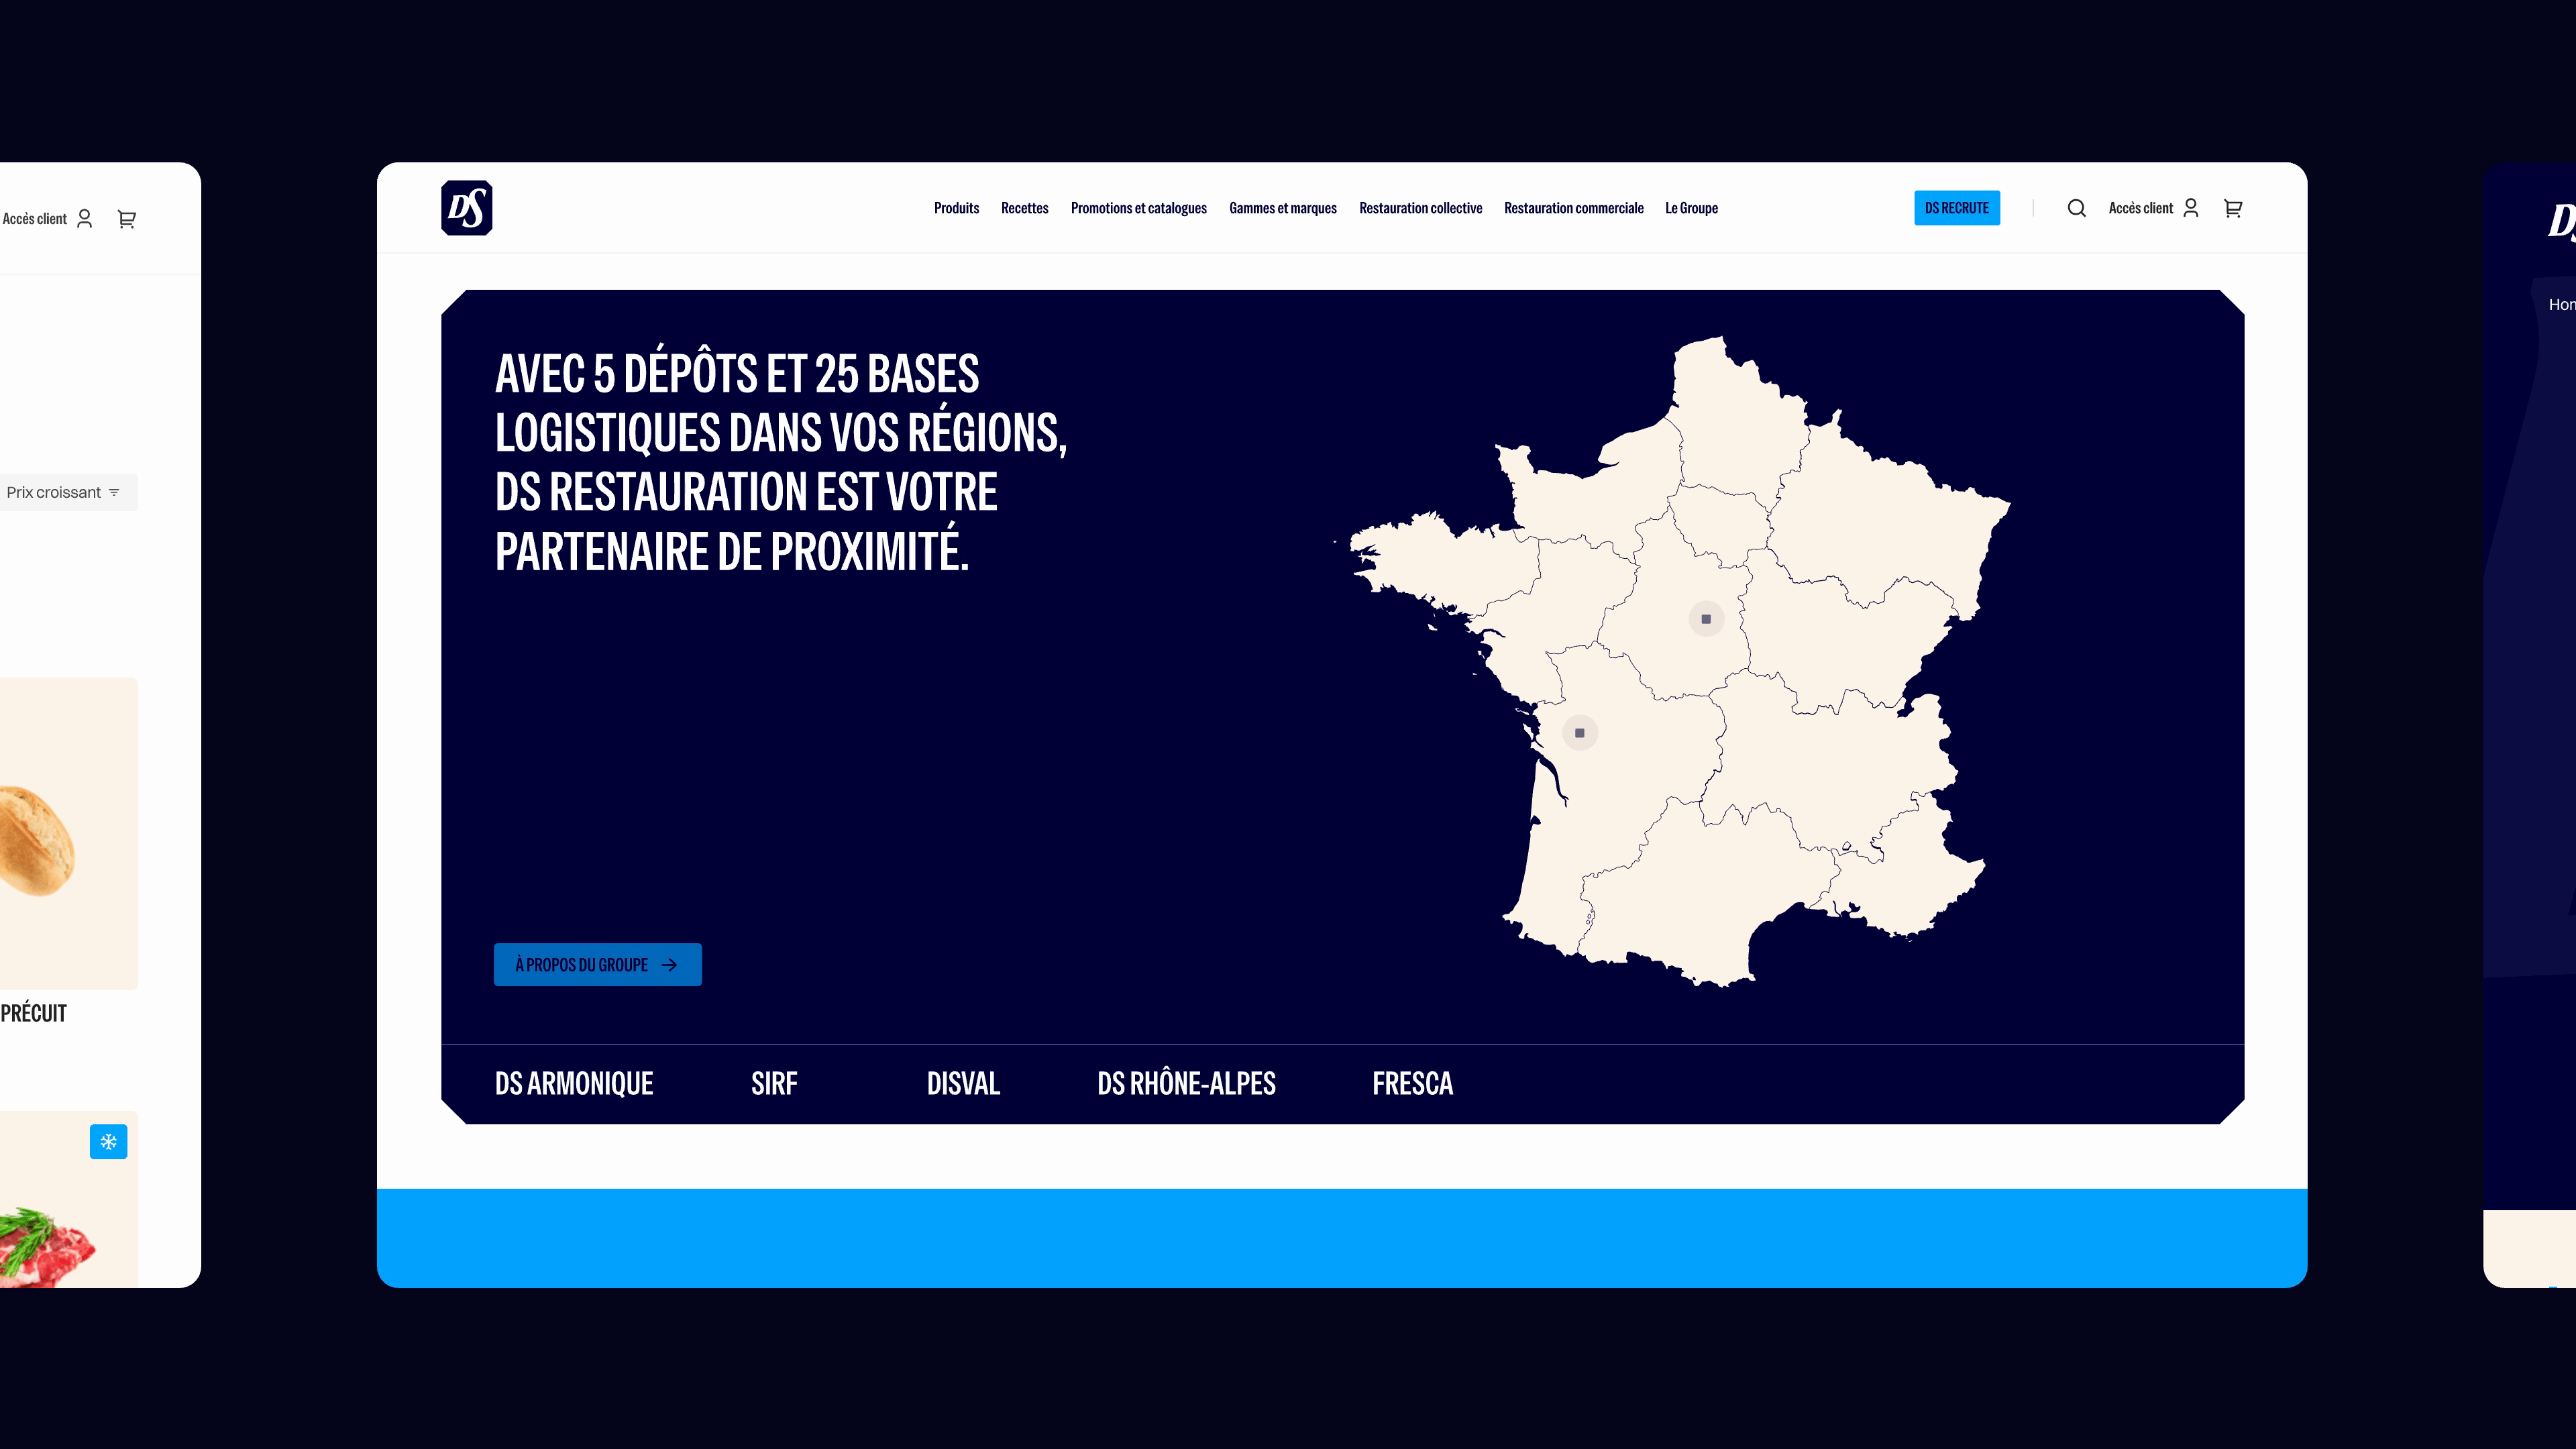
Task: Open Restauration commerciale menu
Action: pyautogui.click(x=1574, y=208)
